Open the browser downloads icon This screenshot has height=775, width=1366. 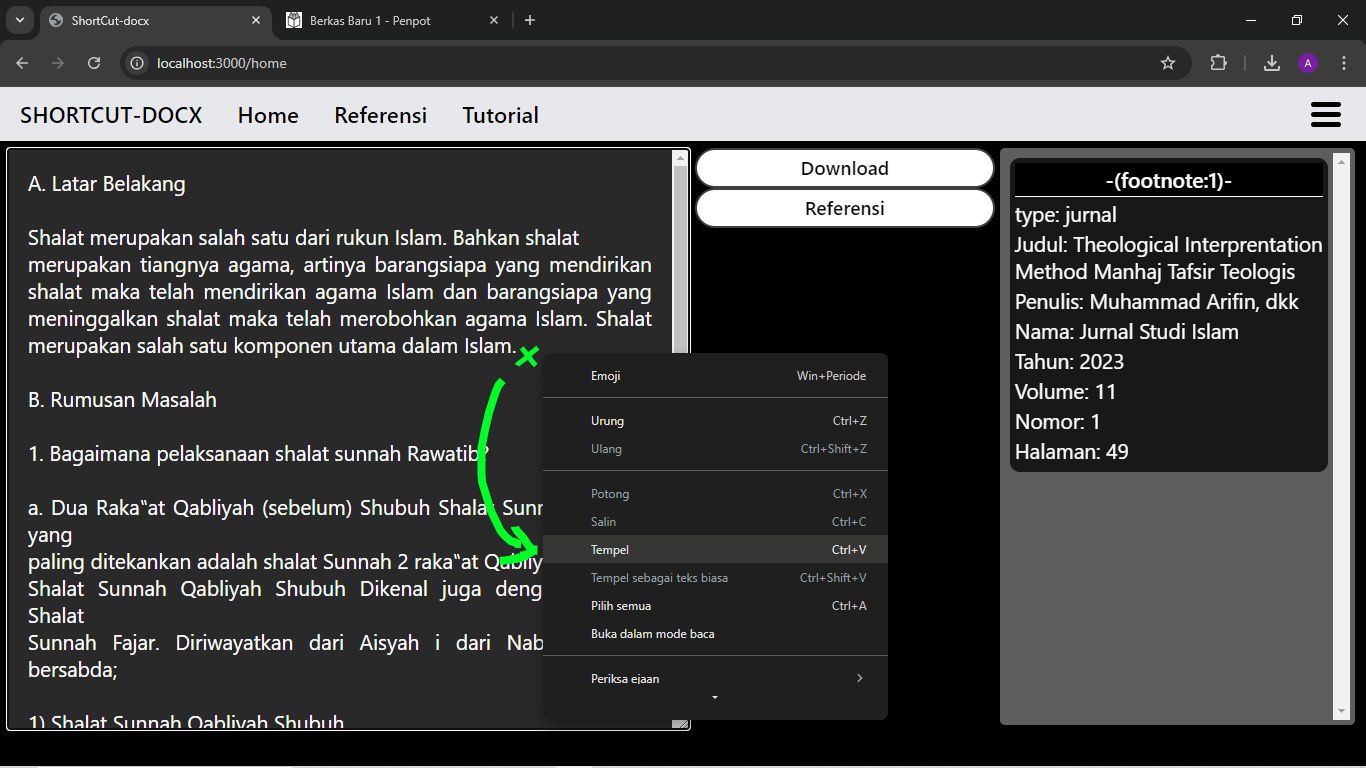click(1272, 63)
